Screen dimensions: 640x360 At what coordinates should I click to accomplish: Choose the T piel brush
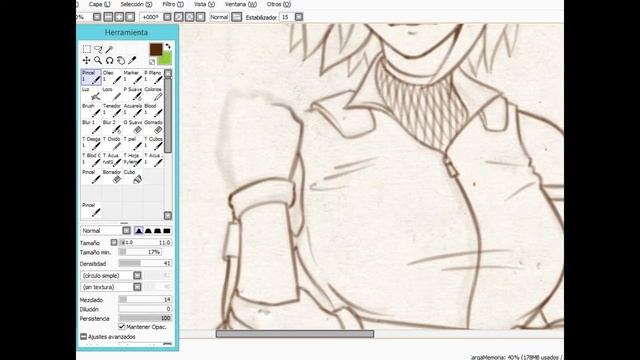click(133, 144)
